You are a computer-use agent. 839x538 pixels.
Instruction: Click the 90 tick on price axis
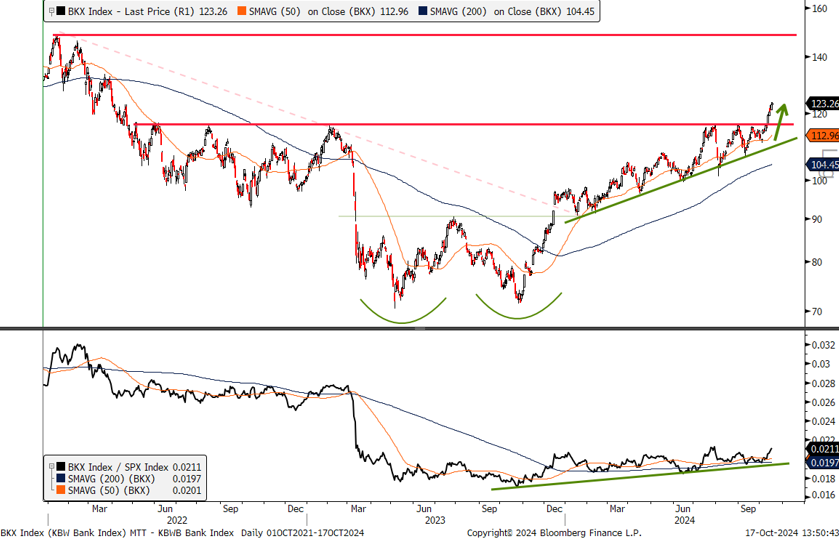click(817, 219)
